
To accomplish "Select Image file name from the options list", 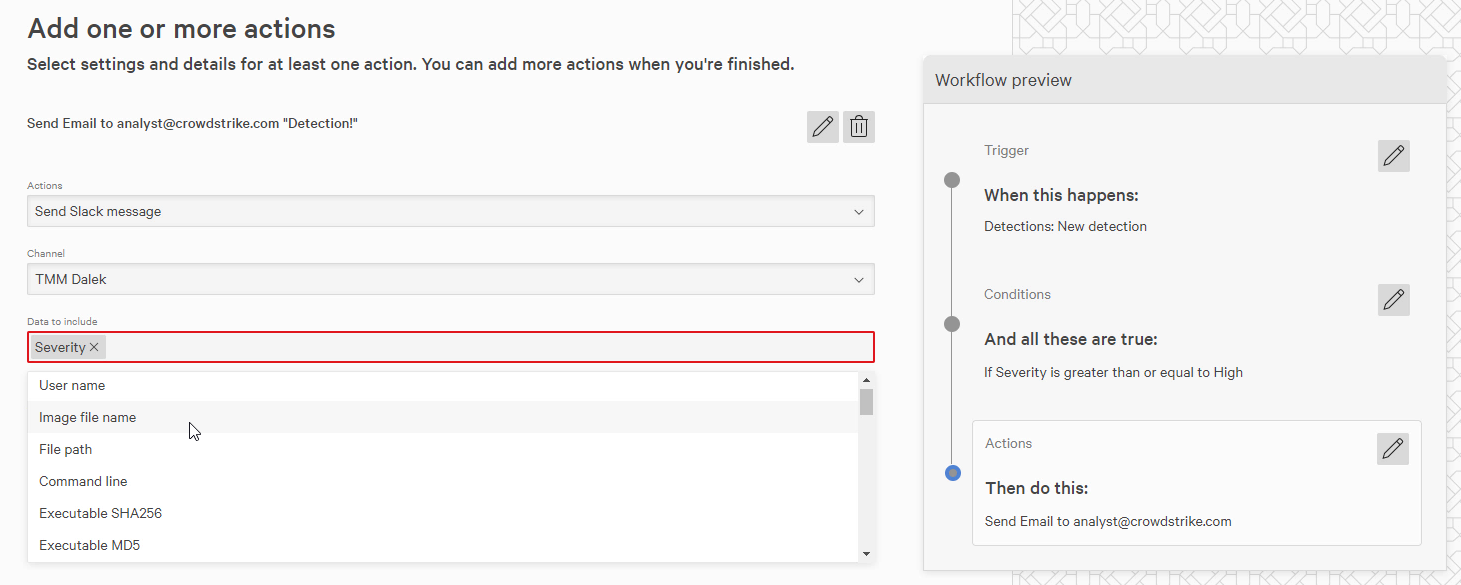I will click(x=87, y=417).
